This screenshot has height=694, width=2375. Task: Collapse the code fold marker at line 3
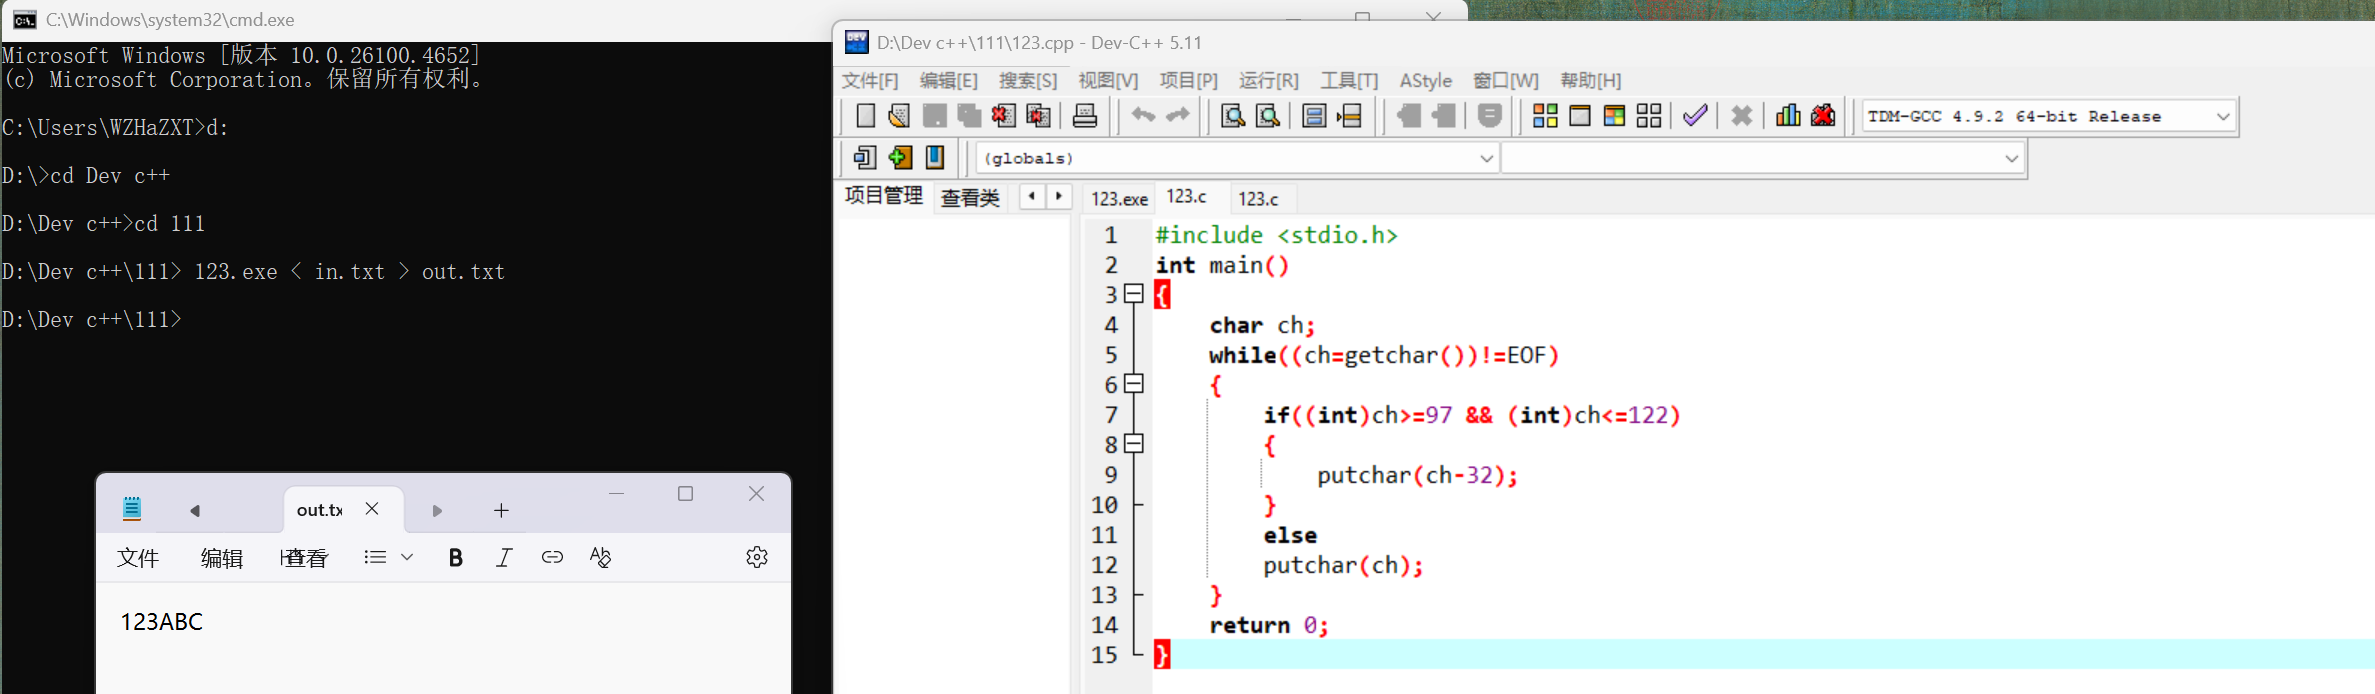[x=1134, y=294]
